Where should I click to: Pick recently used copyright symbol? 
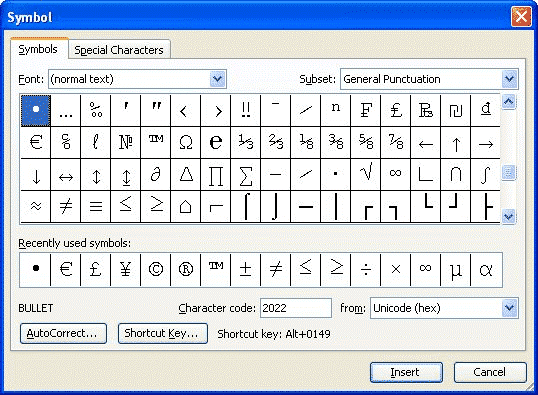click(156, 270)
